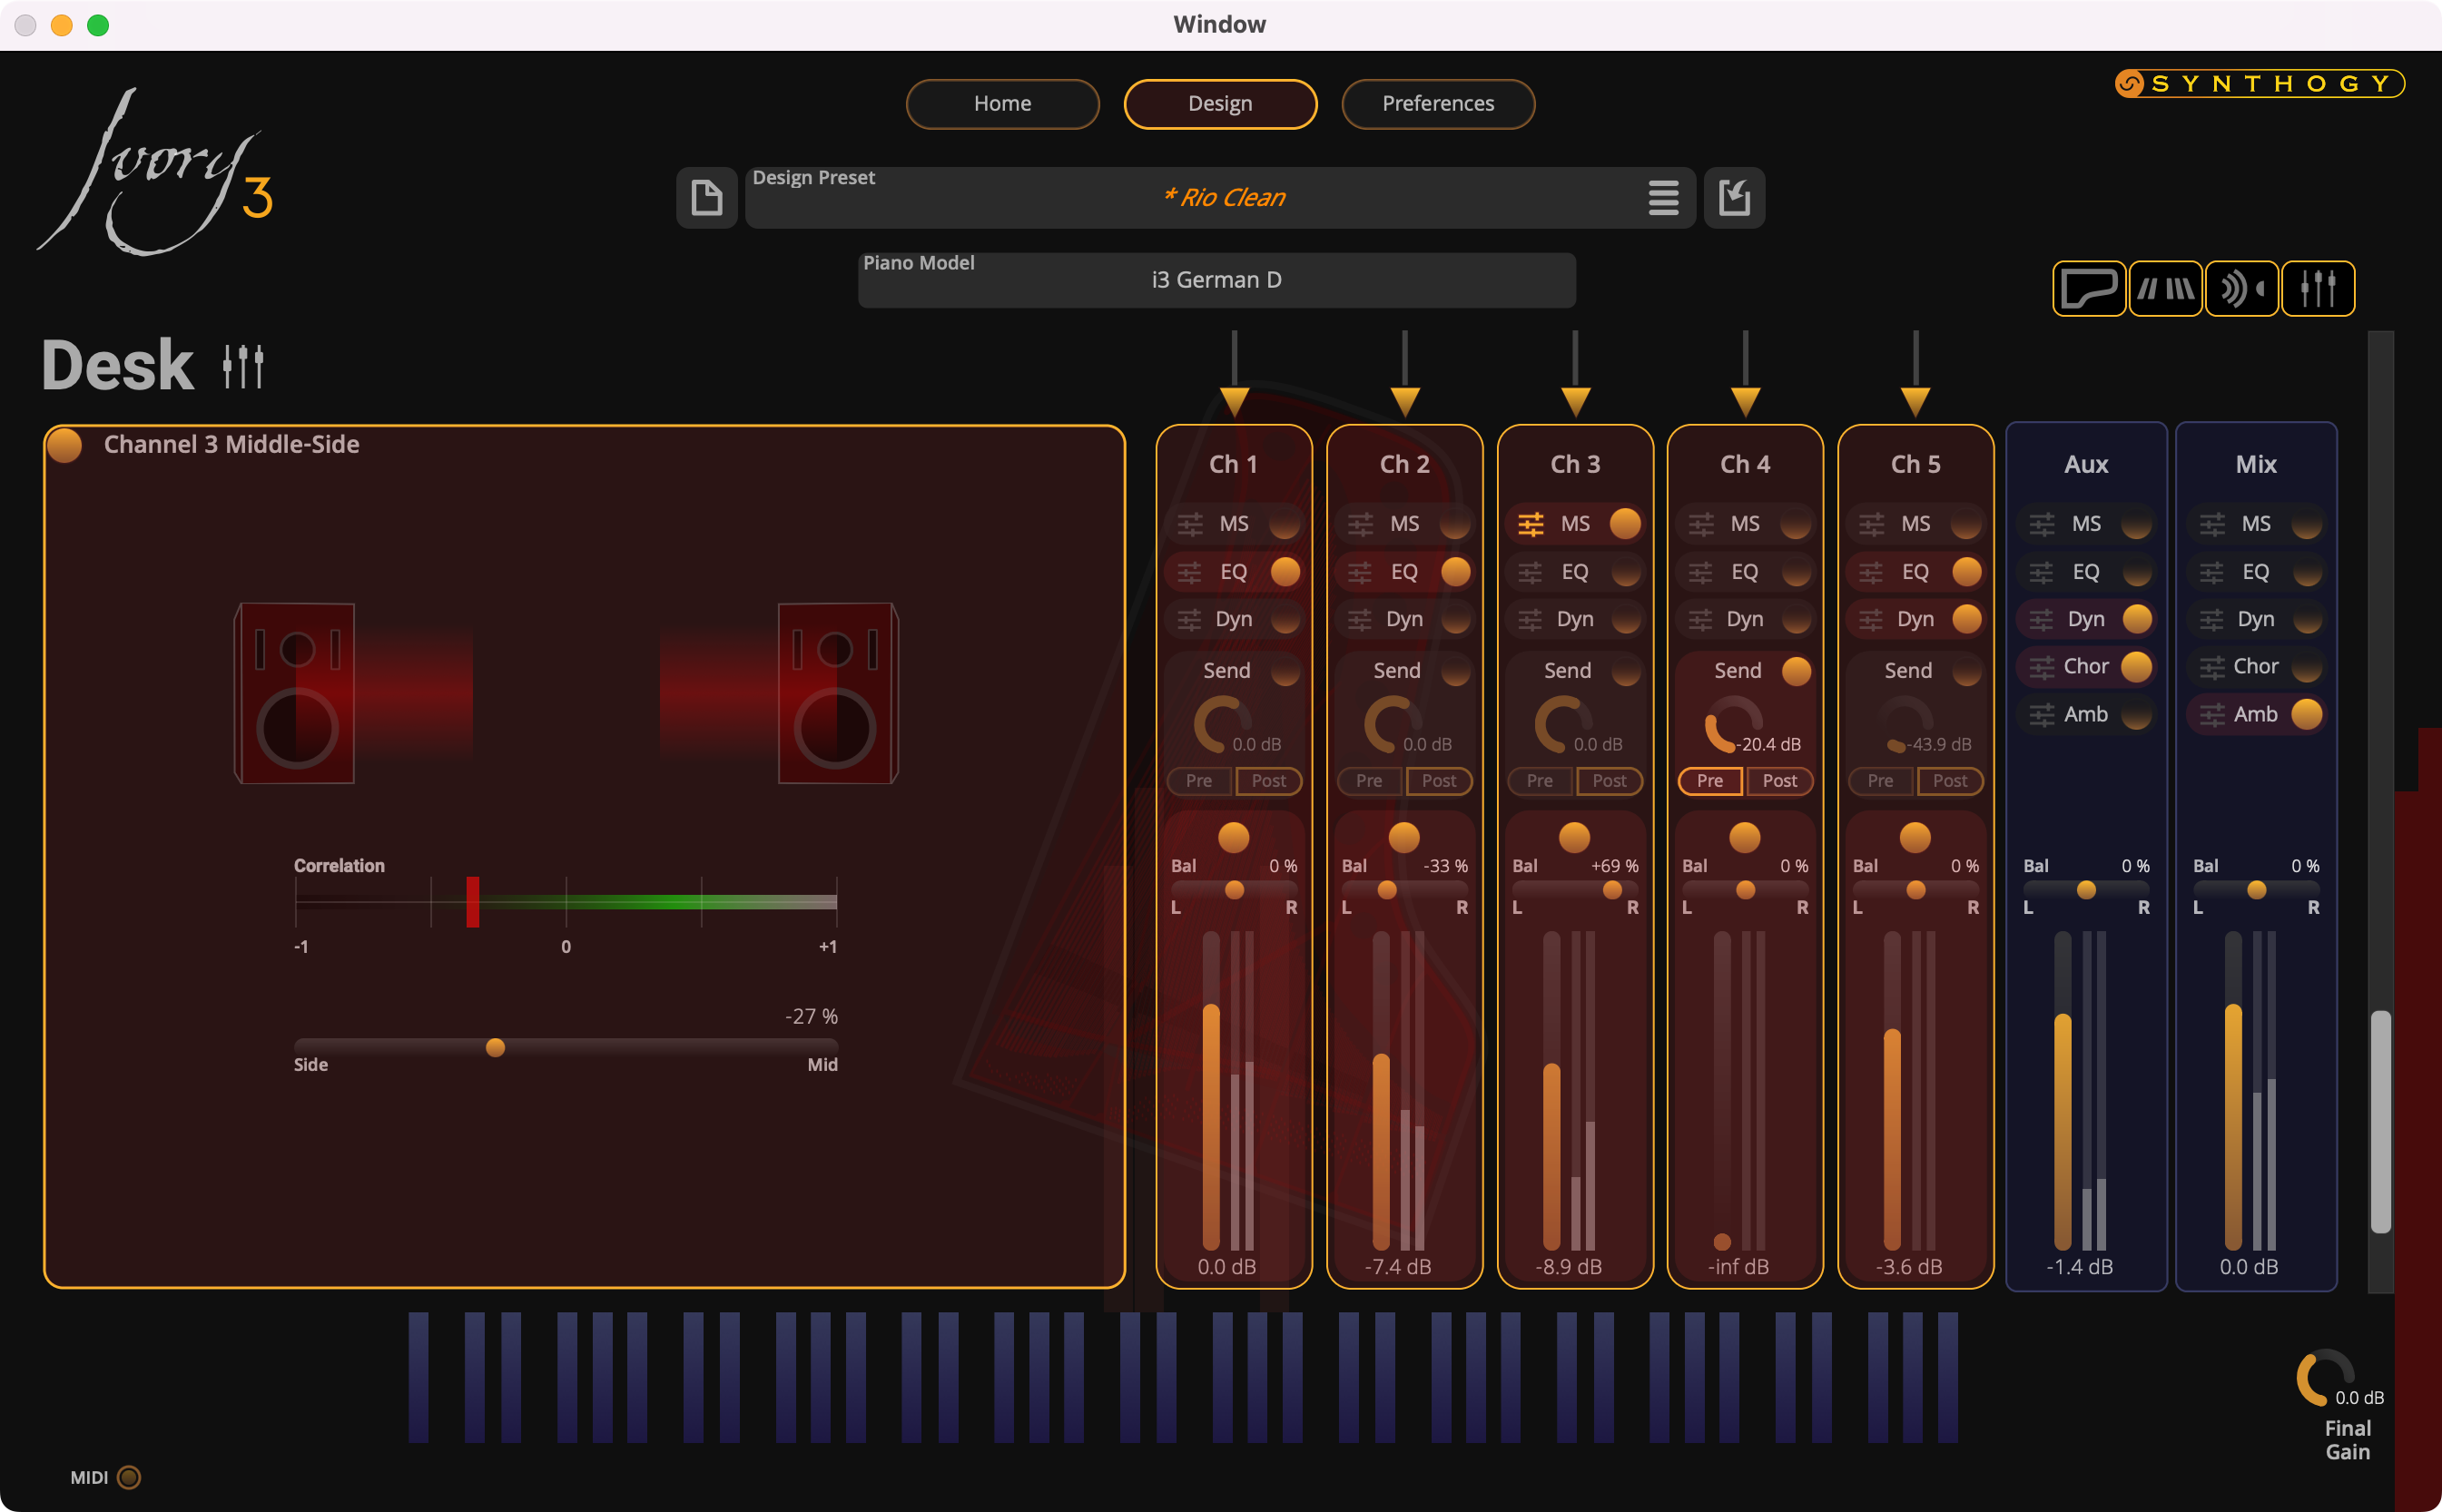
Task: Open the sound/speaker view icon
Action: pos(2242,289)
